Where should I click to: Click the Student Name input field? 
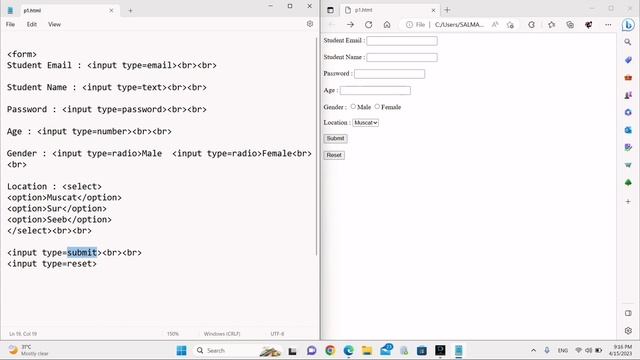pos(402,58)
